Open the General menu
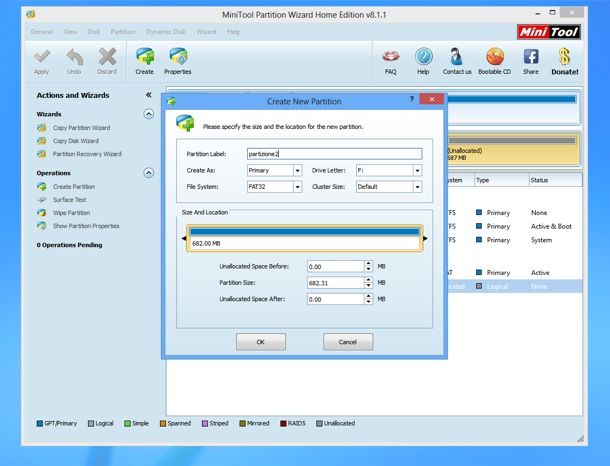 42,32
